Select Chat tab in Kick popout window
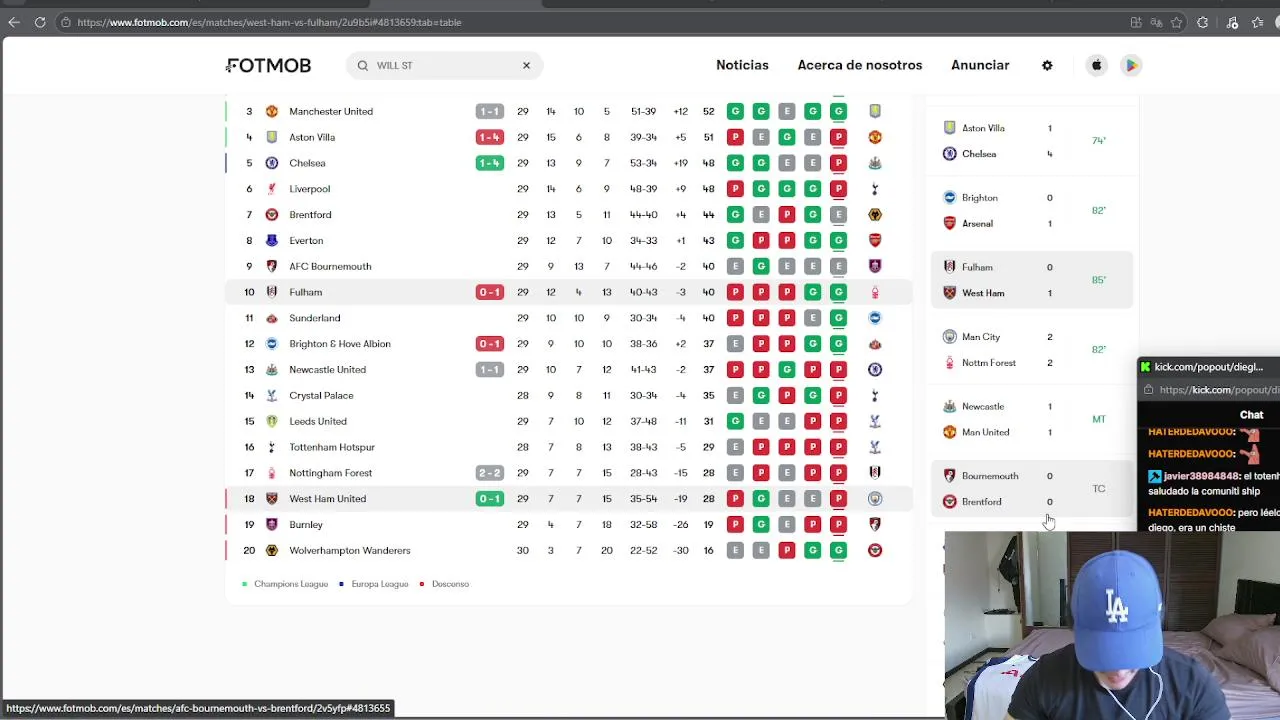 tap(1251, 415)
